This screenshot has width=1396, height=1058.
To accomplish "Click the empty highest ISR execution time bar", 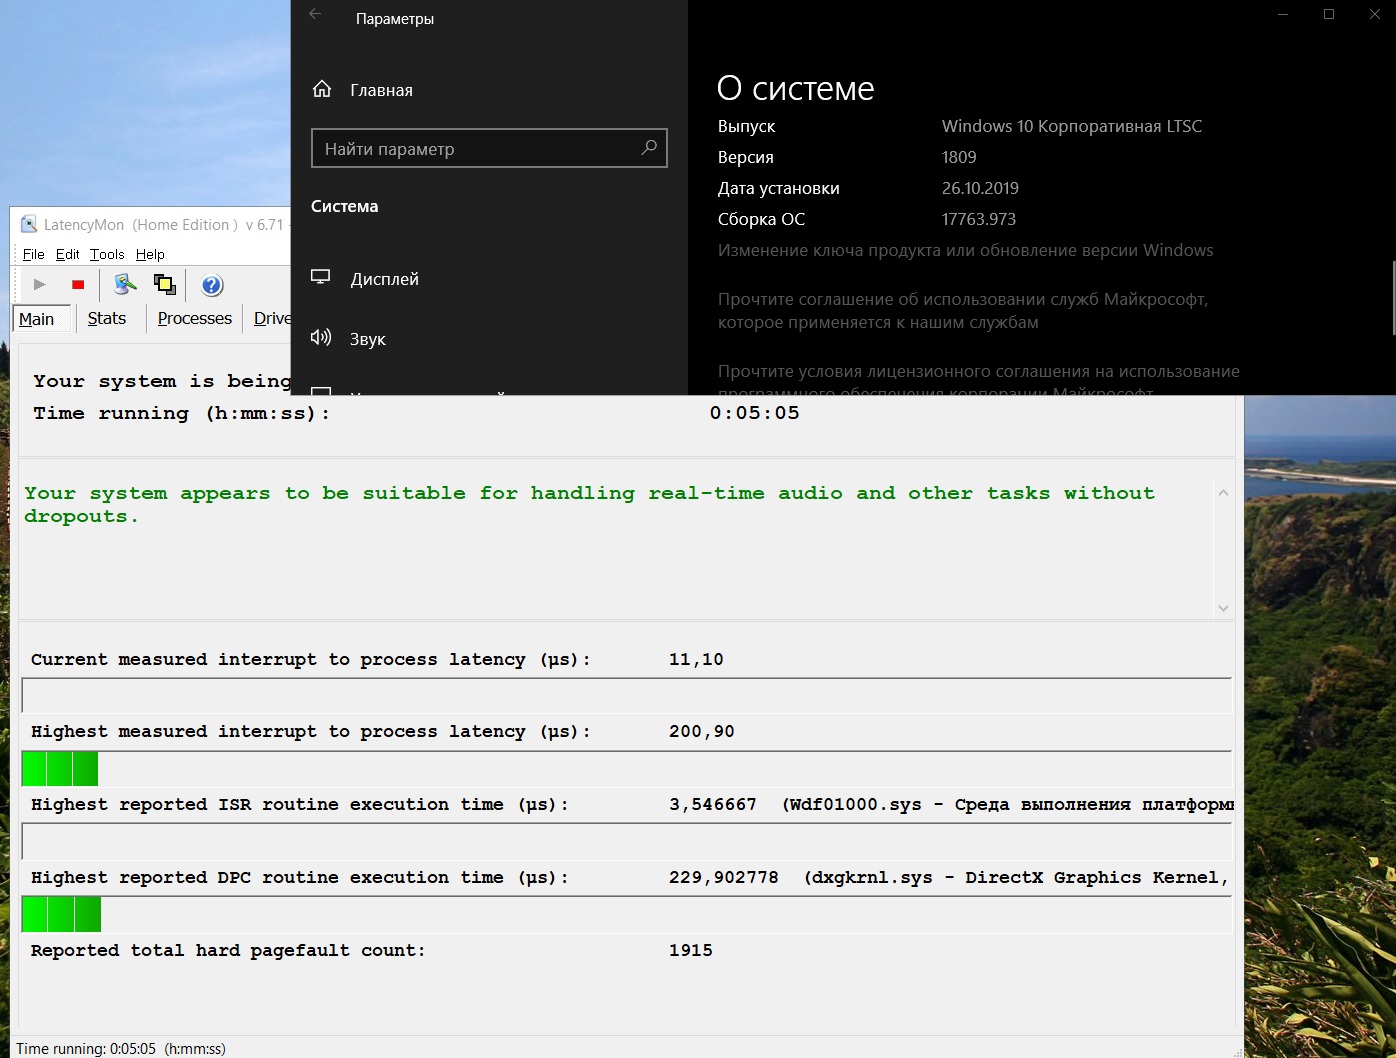I will point(627,842).
